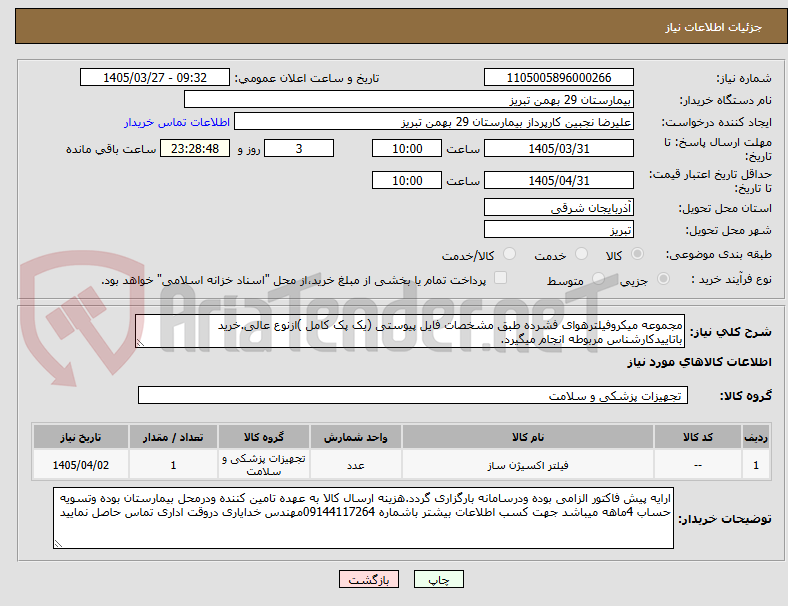Click the delivery province field آذربایجان شرقی
Screen dimensions: 788x606
[x=559, y=207]
